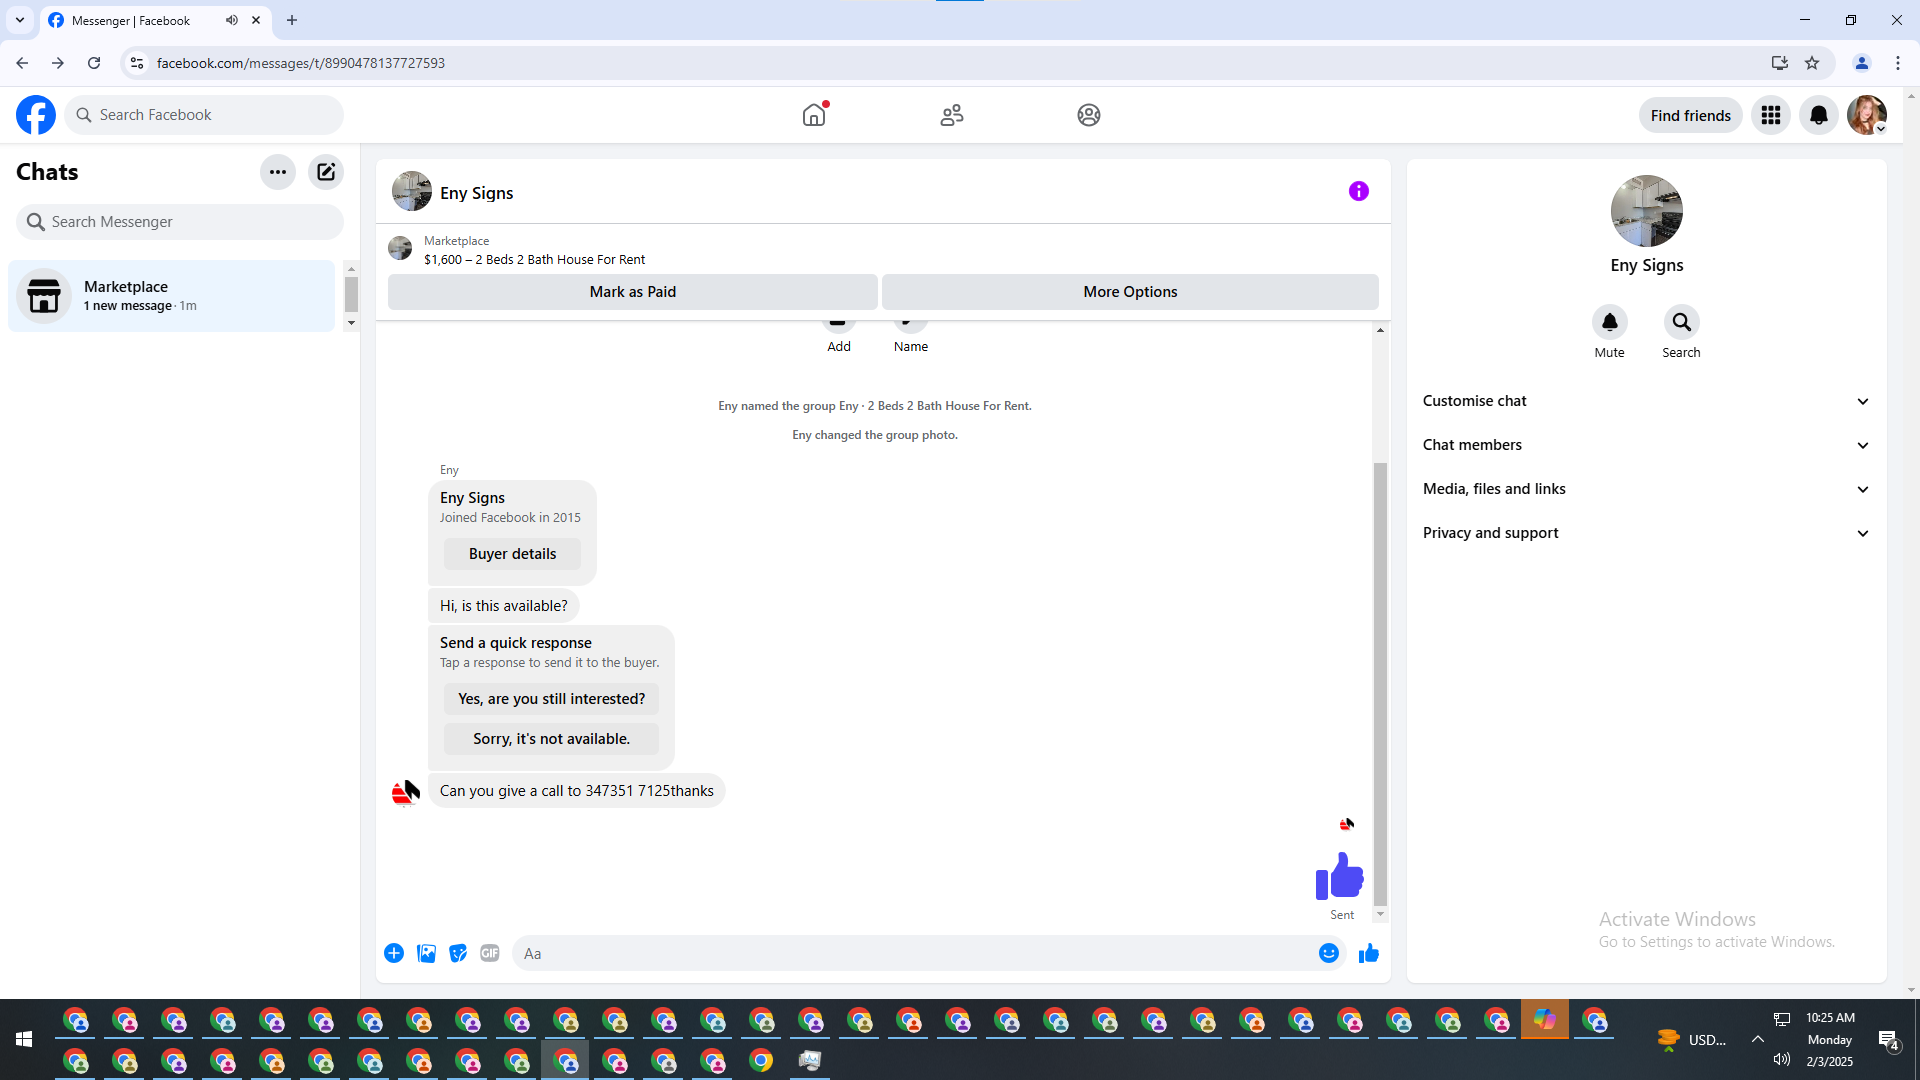Go back to previous page
Image resolution: width=1920 pixels, height=1080 pixels.
[x=22, y=63]
